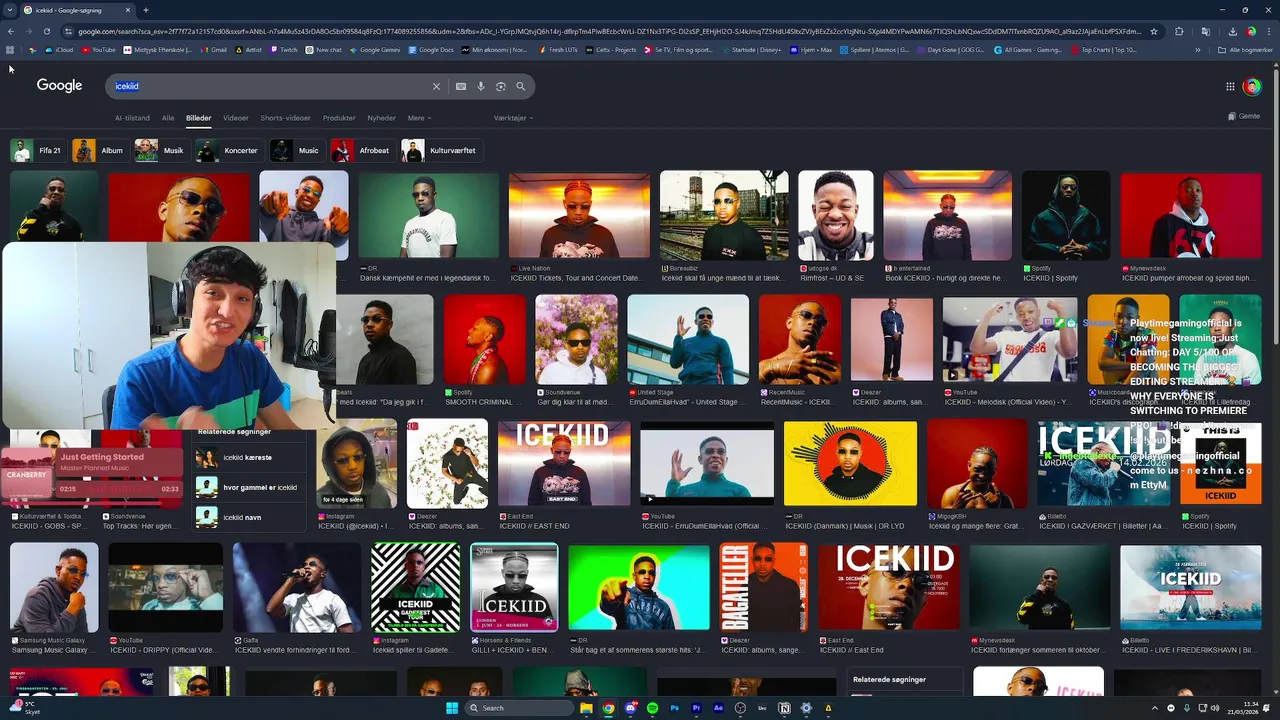Open Spotify from the taskbar
Image resolution: width=1280 pixels, height=720 pixels.
(652, 708)
